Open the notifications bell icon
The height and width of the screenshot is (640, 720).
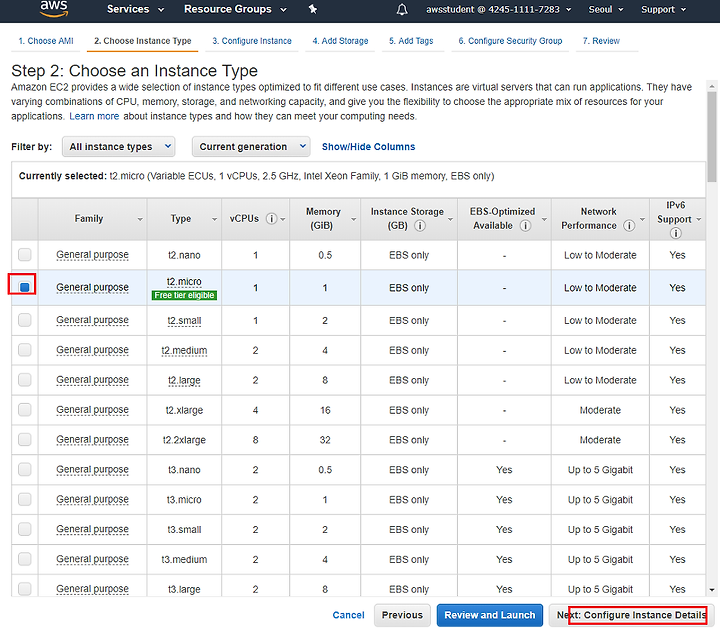[x=402, y=9]
